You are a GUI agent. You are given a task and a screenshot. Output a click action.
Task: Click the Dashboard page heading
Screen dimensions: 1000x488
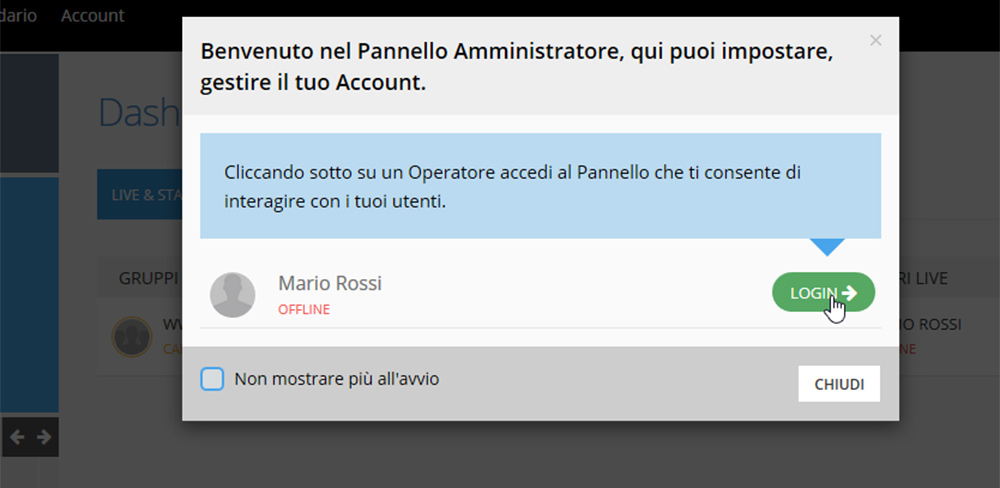[x=140, y=113]
